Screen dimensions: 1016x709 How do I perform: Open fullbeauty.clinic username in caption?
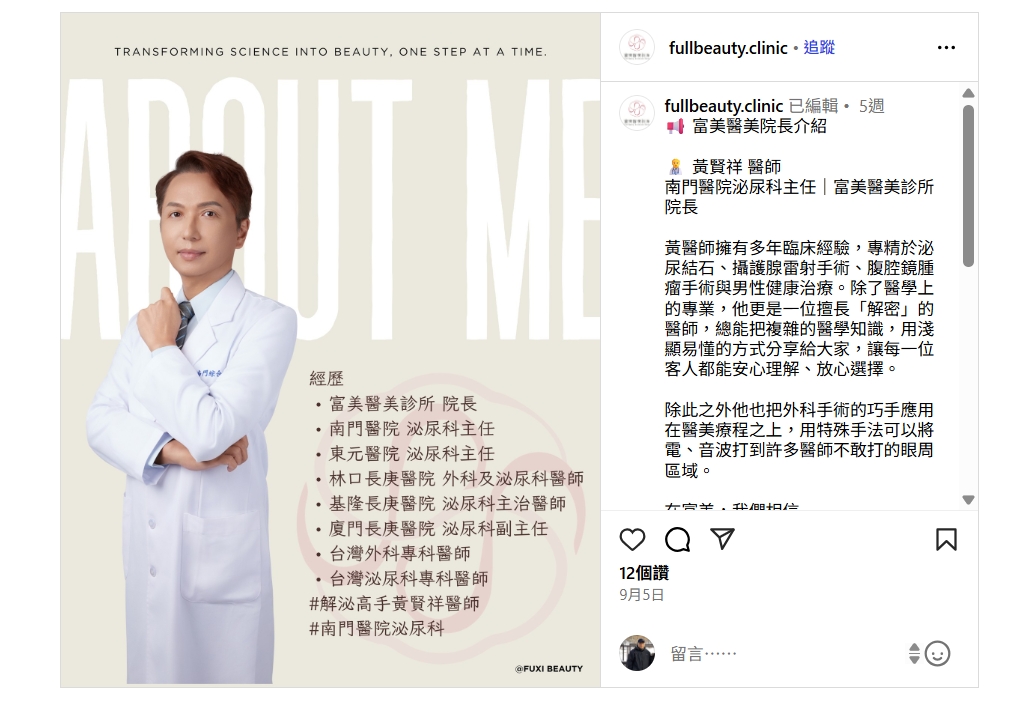click(x=724, y=106)
